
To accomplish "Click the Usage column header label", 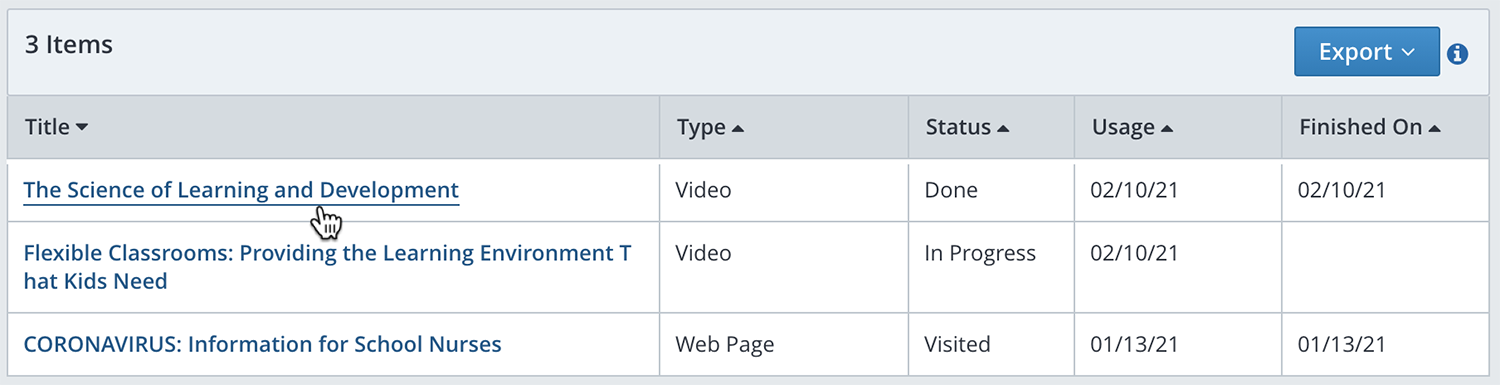I will click(x=1123, y=127).
